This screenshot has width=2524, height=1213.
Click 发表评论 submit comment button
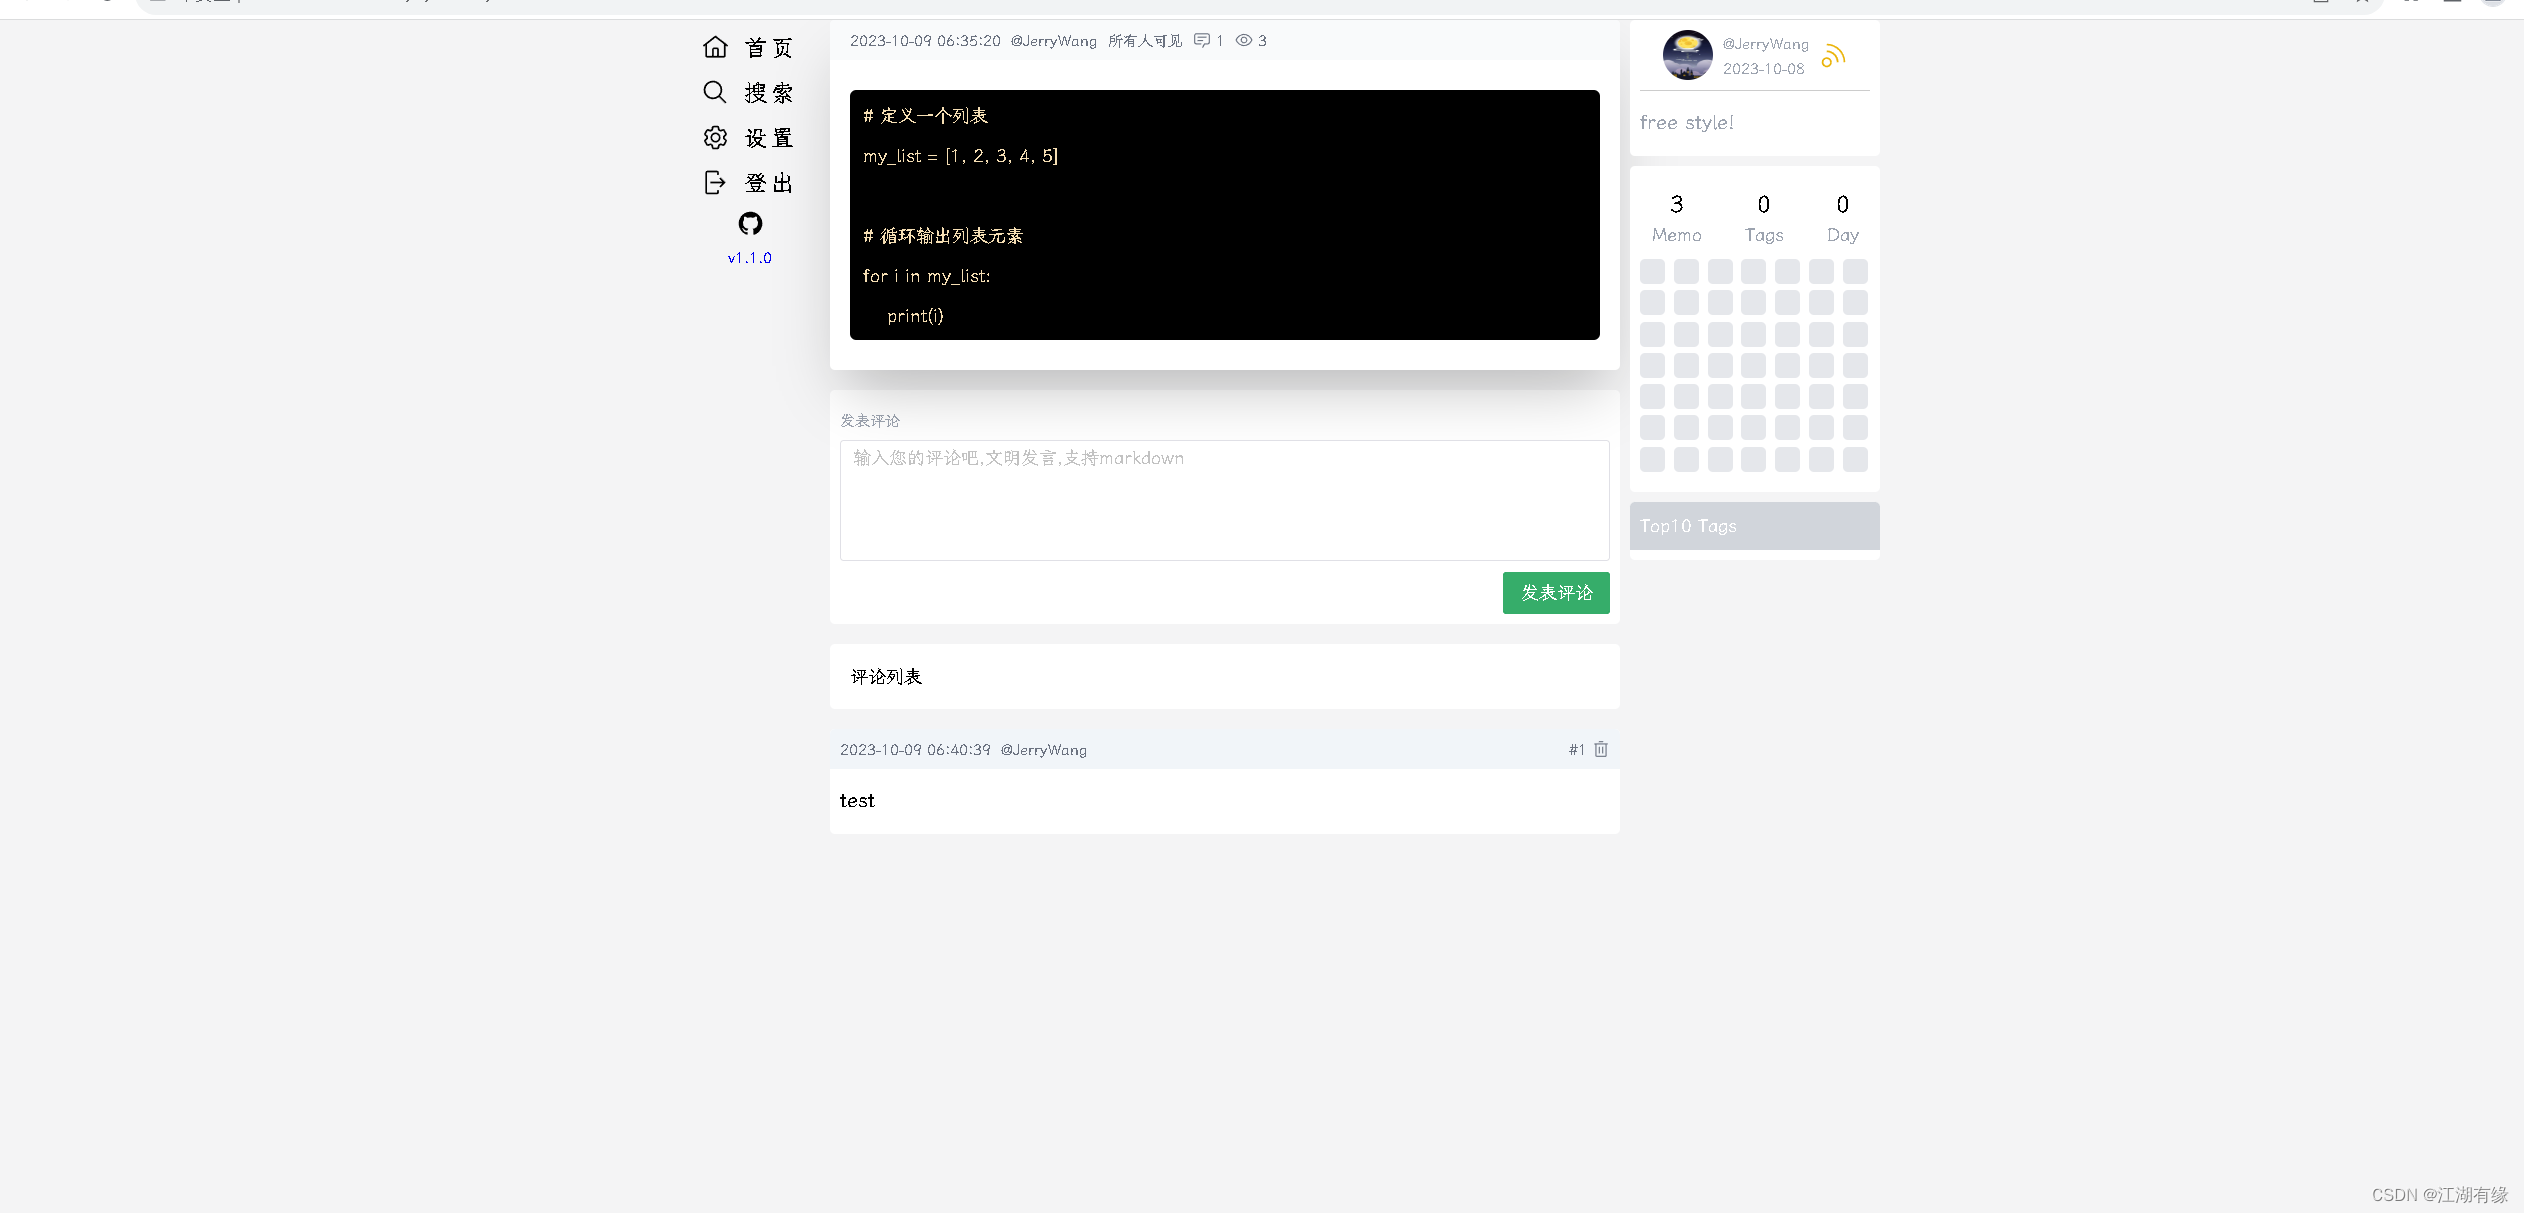1555,592
